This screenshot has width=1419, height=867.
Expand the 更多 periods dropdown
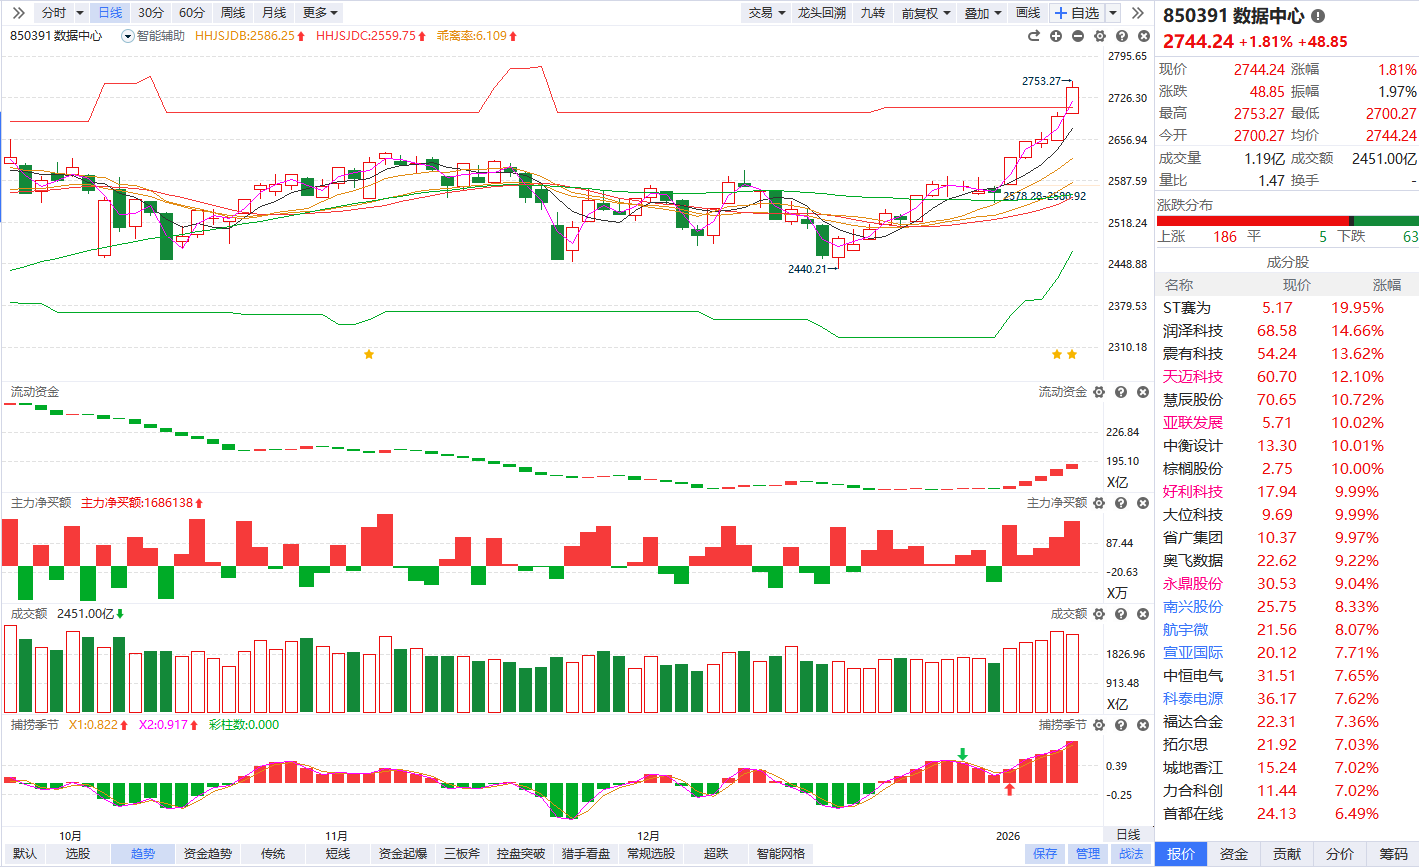(320, 13)
